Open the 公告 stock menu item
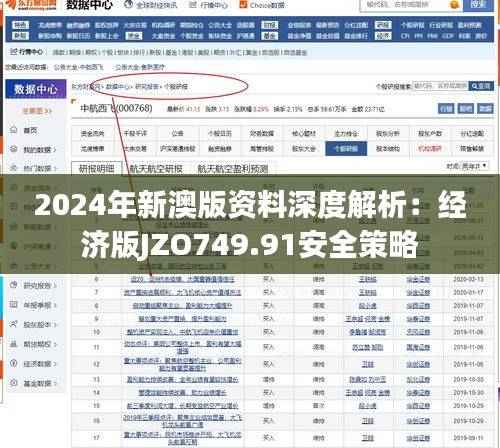The height and width of the screenshot is (448, 500). click(177, 133)
